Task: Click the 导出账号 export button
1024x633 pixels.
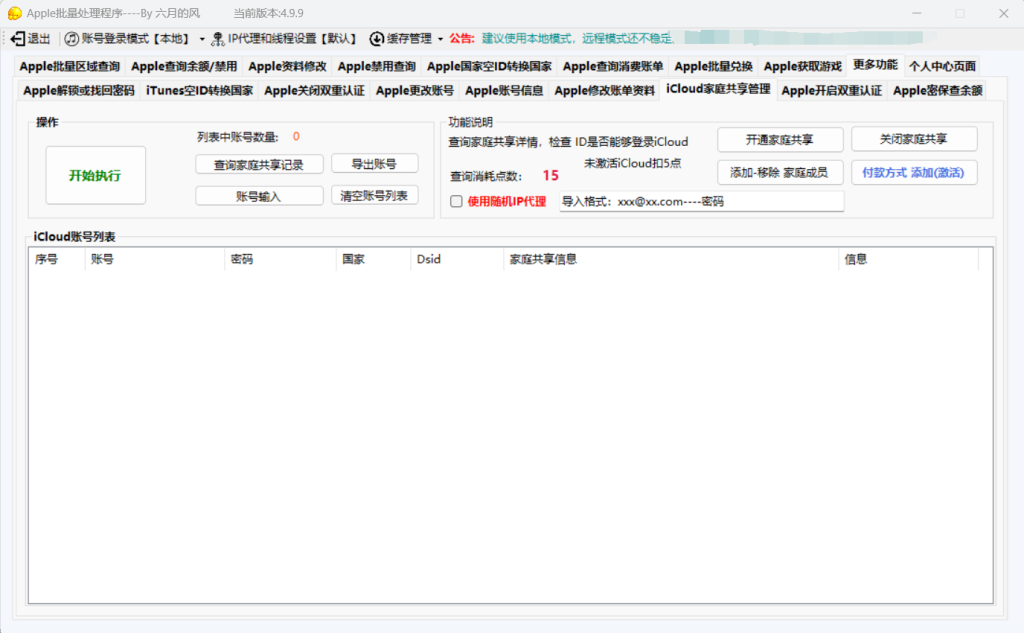Action: (374, 164)
